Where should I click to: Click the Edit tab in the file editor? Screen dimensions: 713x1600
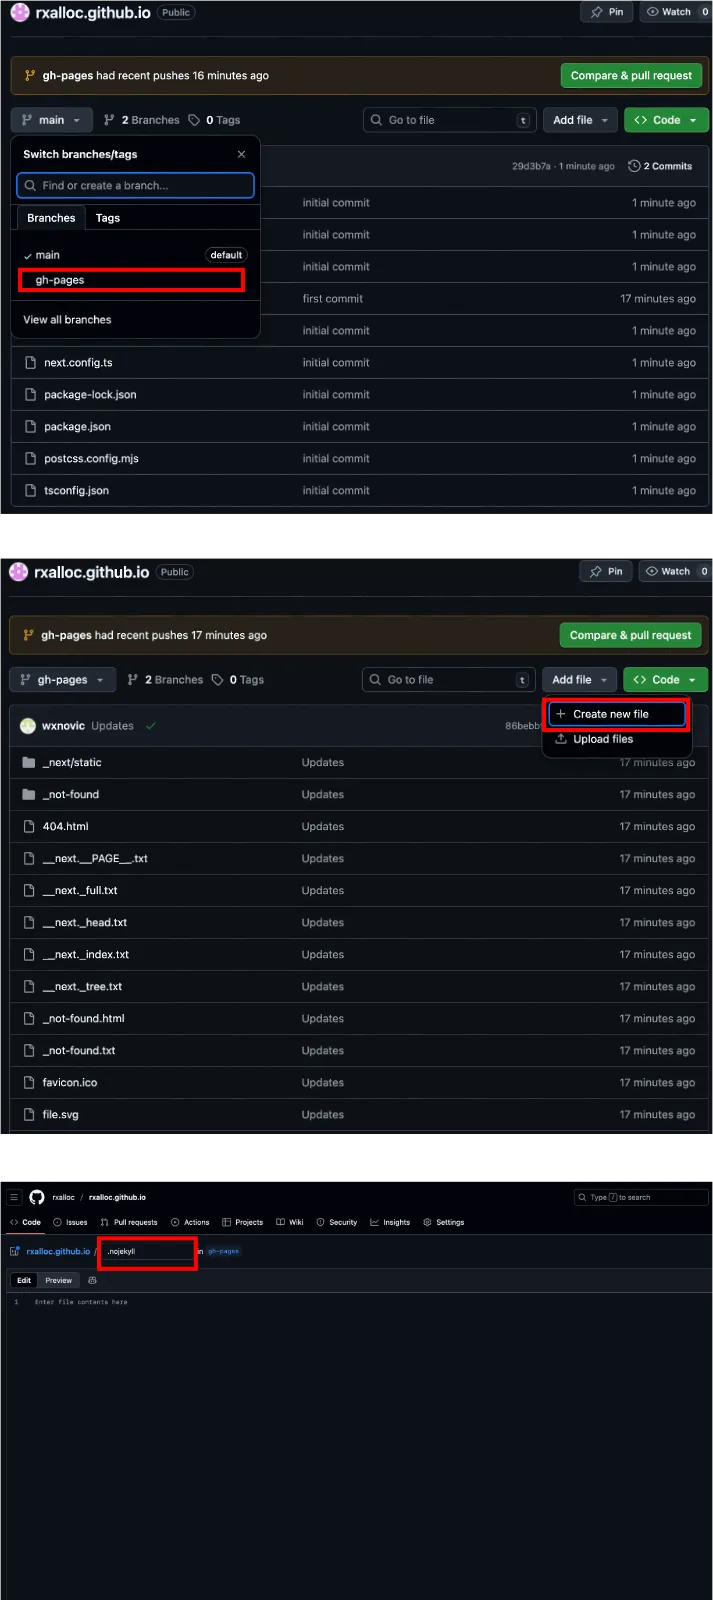coord(24,1280)
